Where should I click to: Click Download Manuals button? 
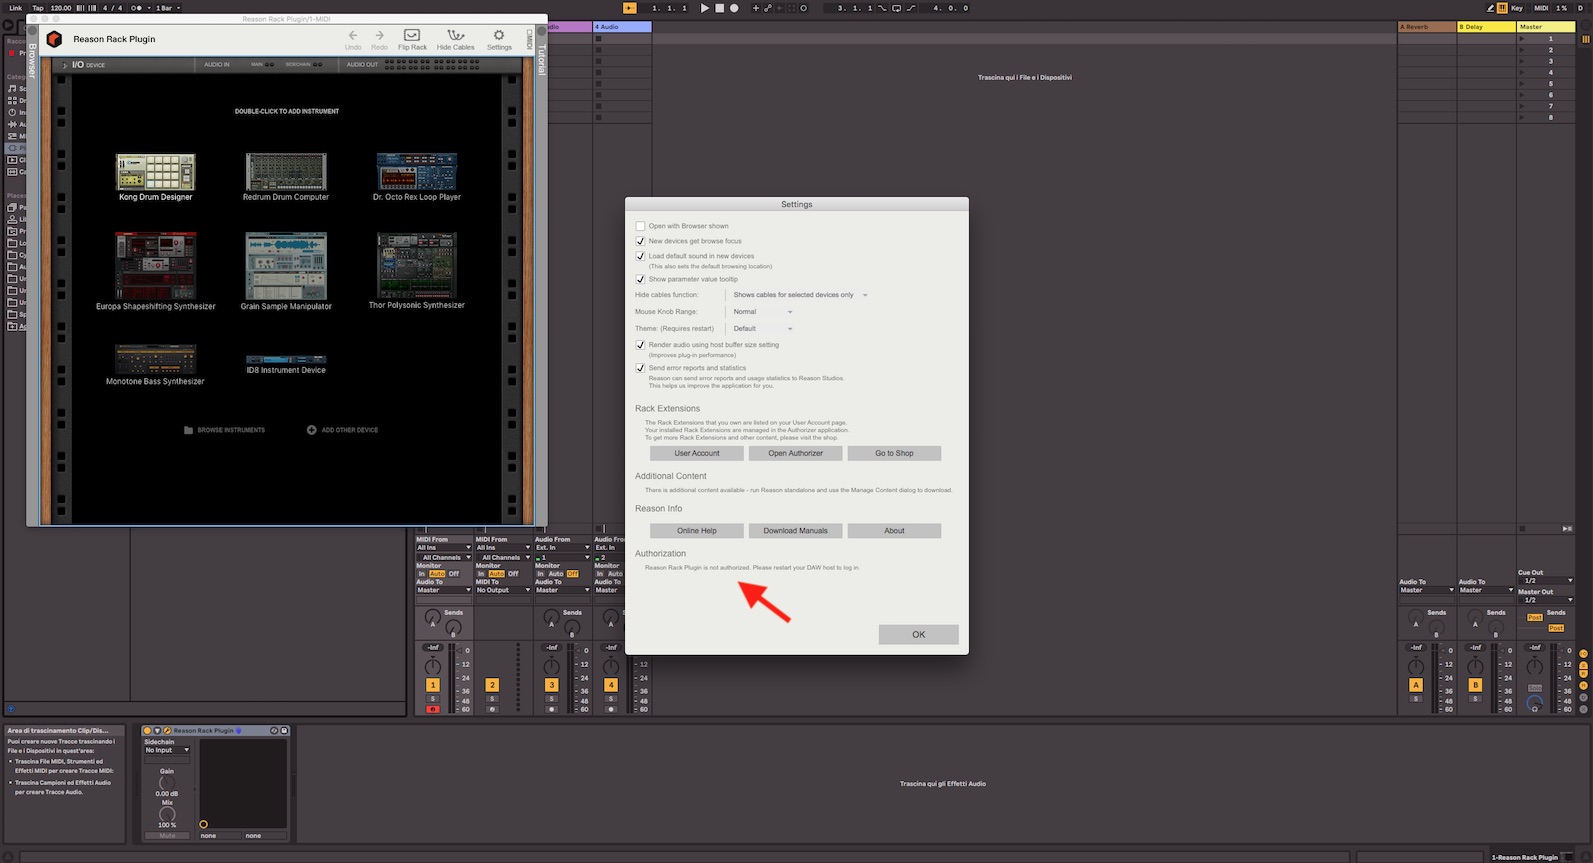click(795, 531)
